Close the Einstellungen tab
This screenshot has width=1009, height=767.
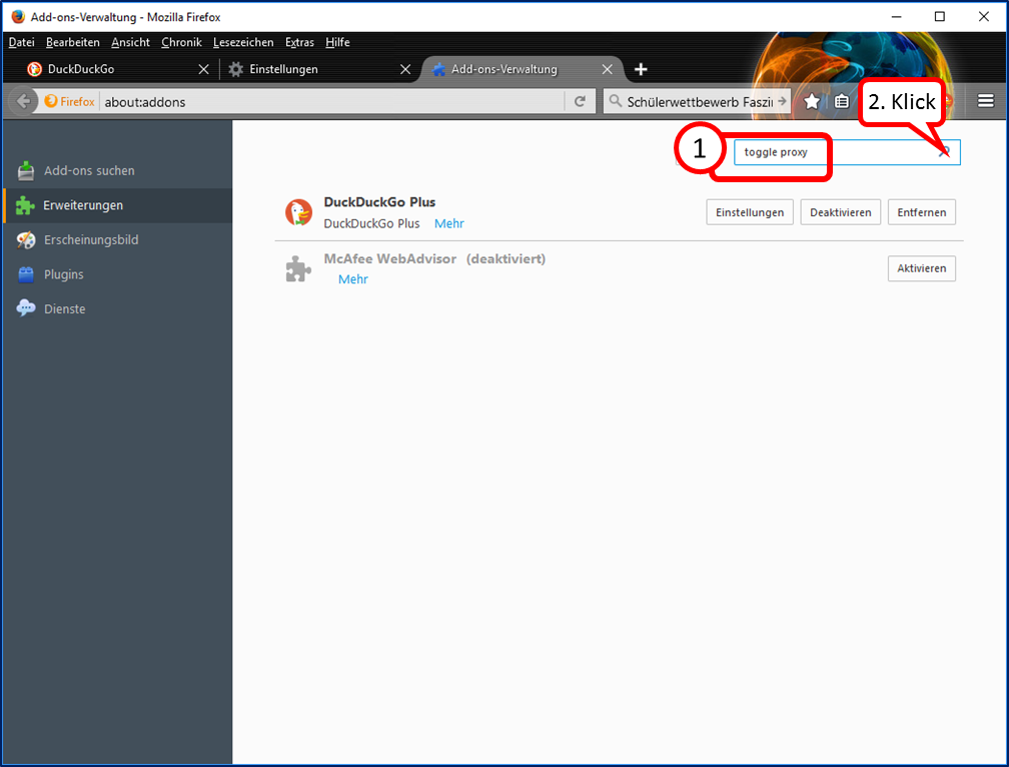coord(405,69)
